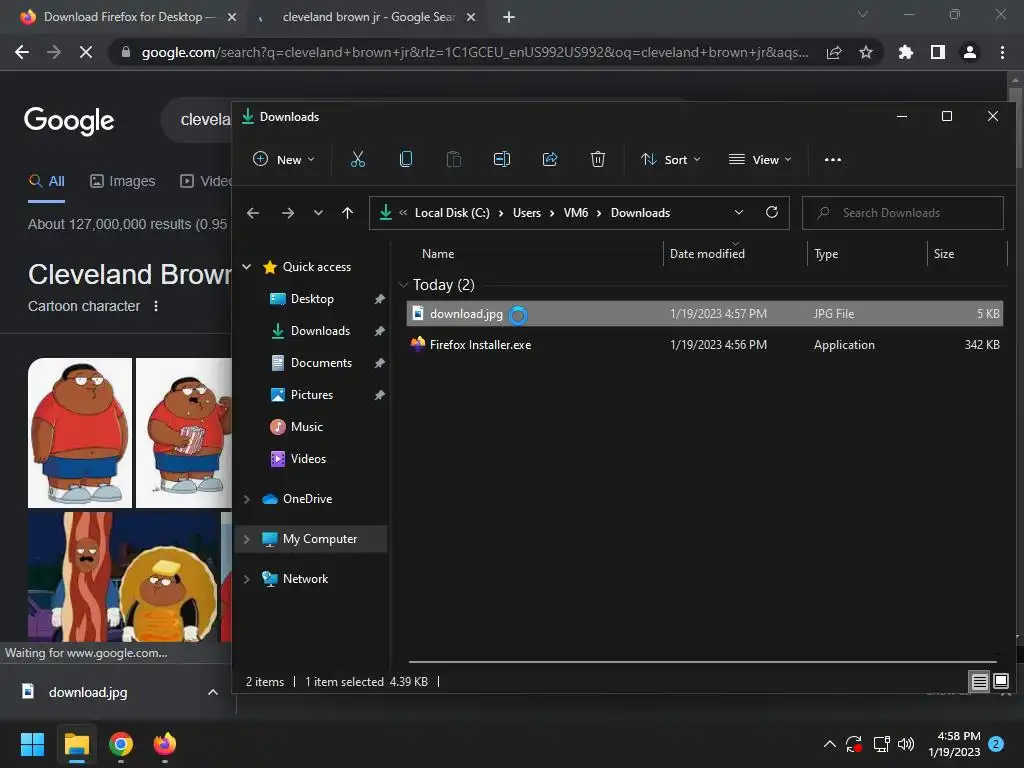
Task: Click the Delete trash icon in Explorer
Action: coord(598,159)
